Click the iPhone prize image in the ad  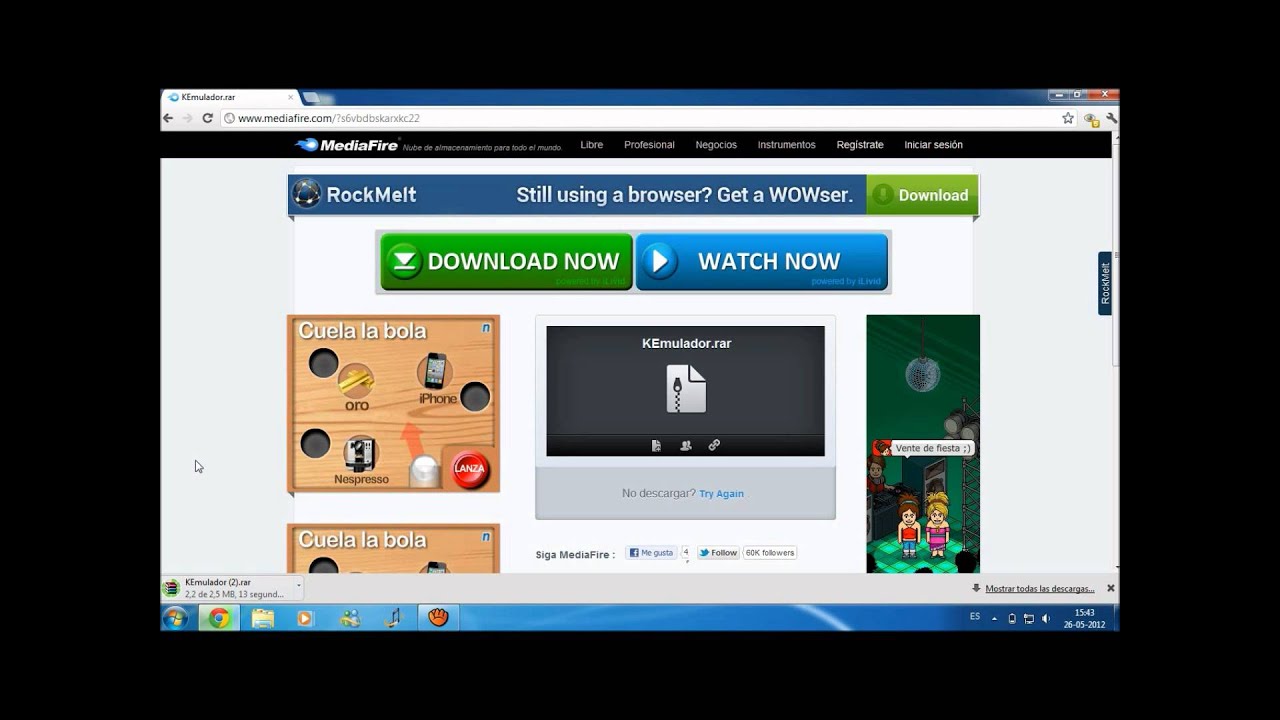tap(435, 371)
